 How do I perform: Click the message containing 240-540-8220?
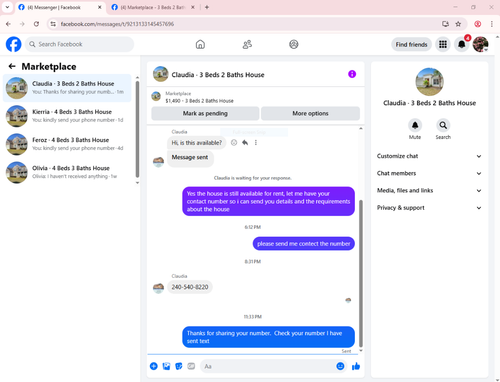(x=190, y=287)
